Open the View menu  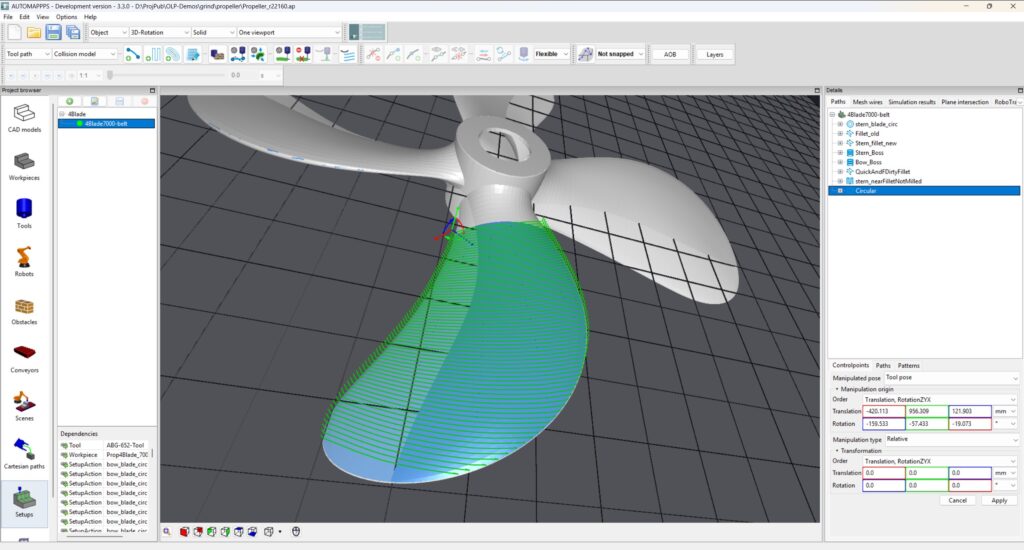pos(42,17)
